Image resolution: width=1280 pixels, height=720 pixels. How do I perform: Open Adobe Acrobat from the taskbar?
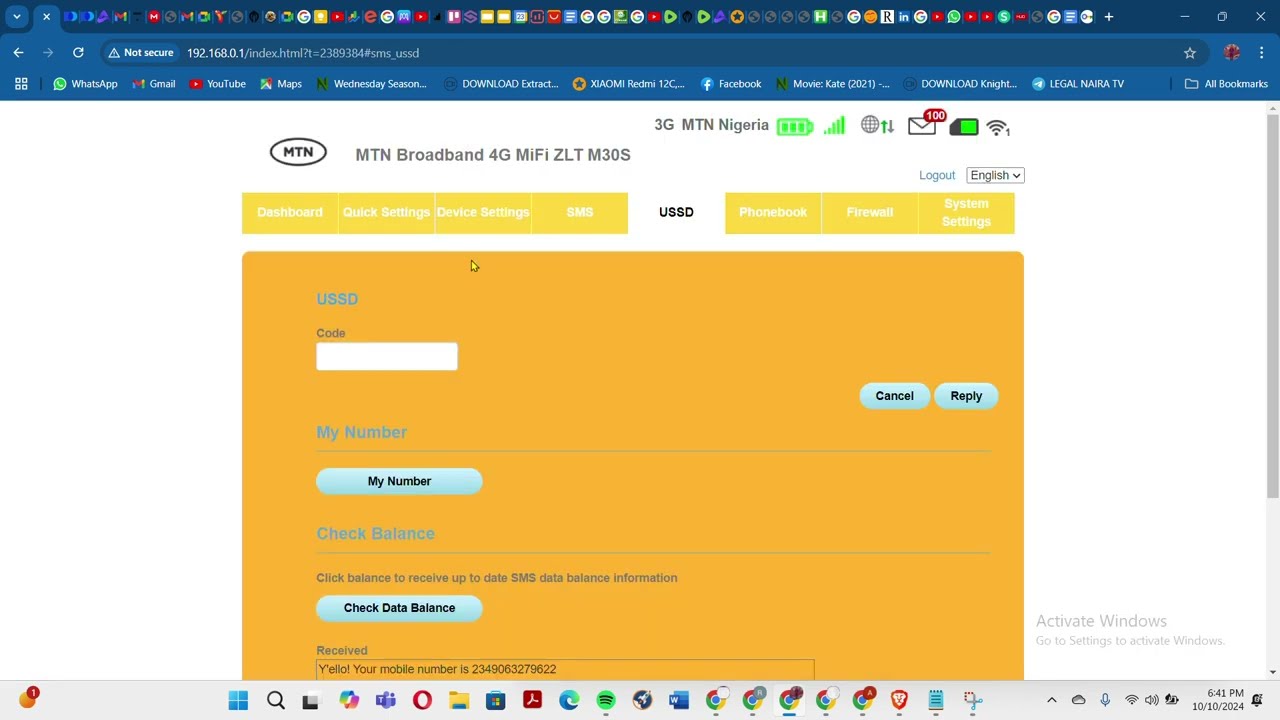[532, 701]
